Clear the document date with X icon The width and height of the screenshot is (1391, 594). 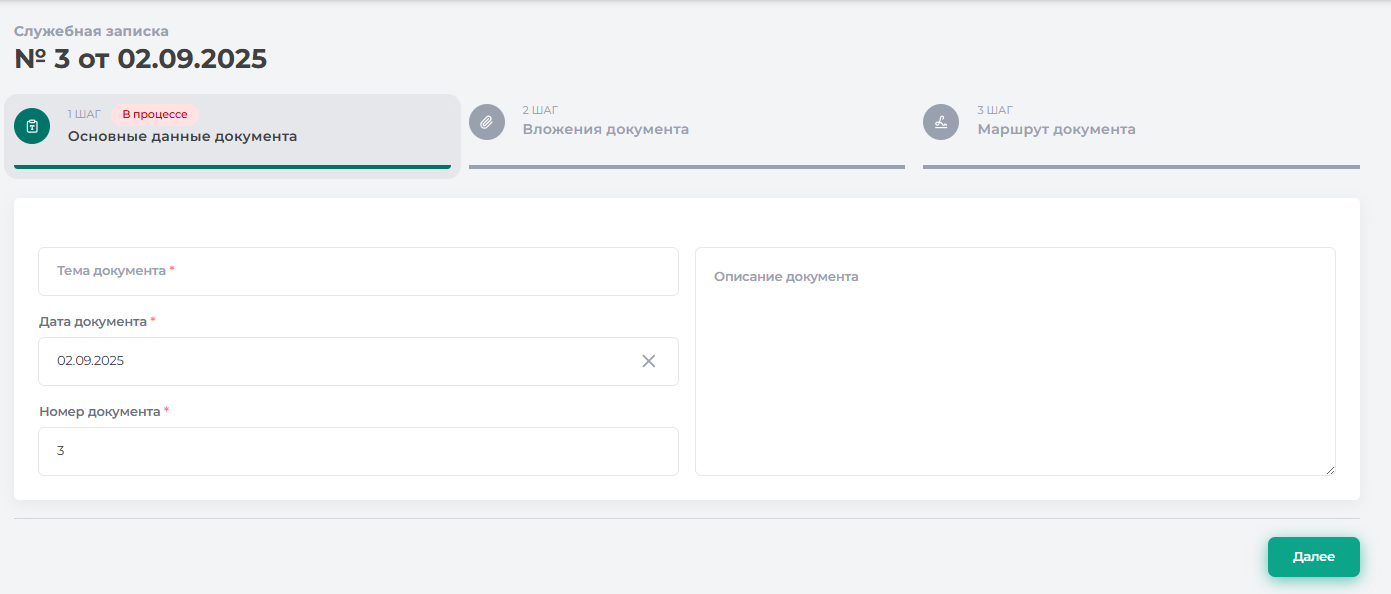click(648, 361)
